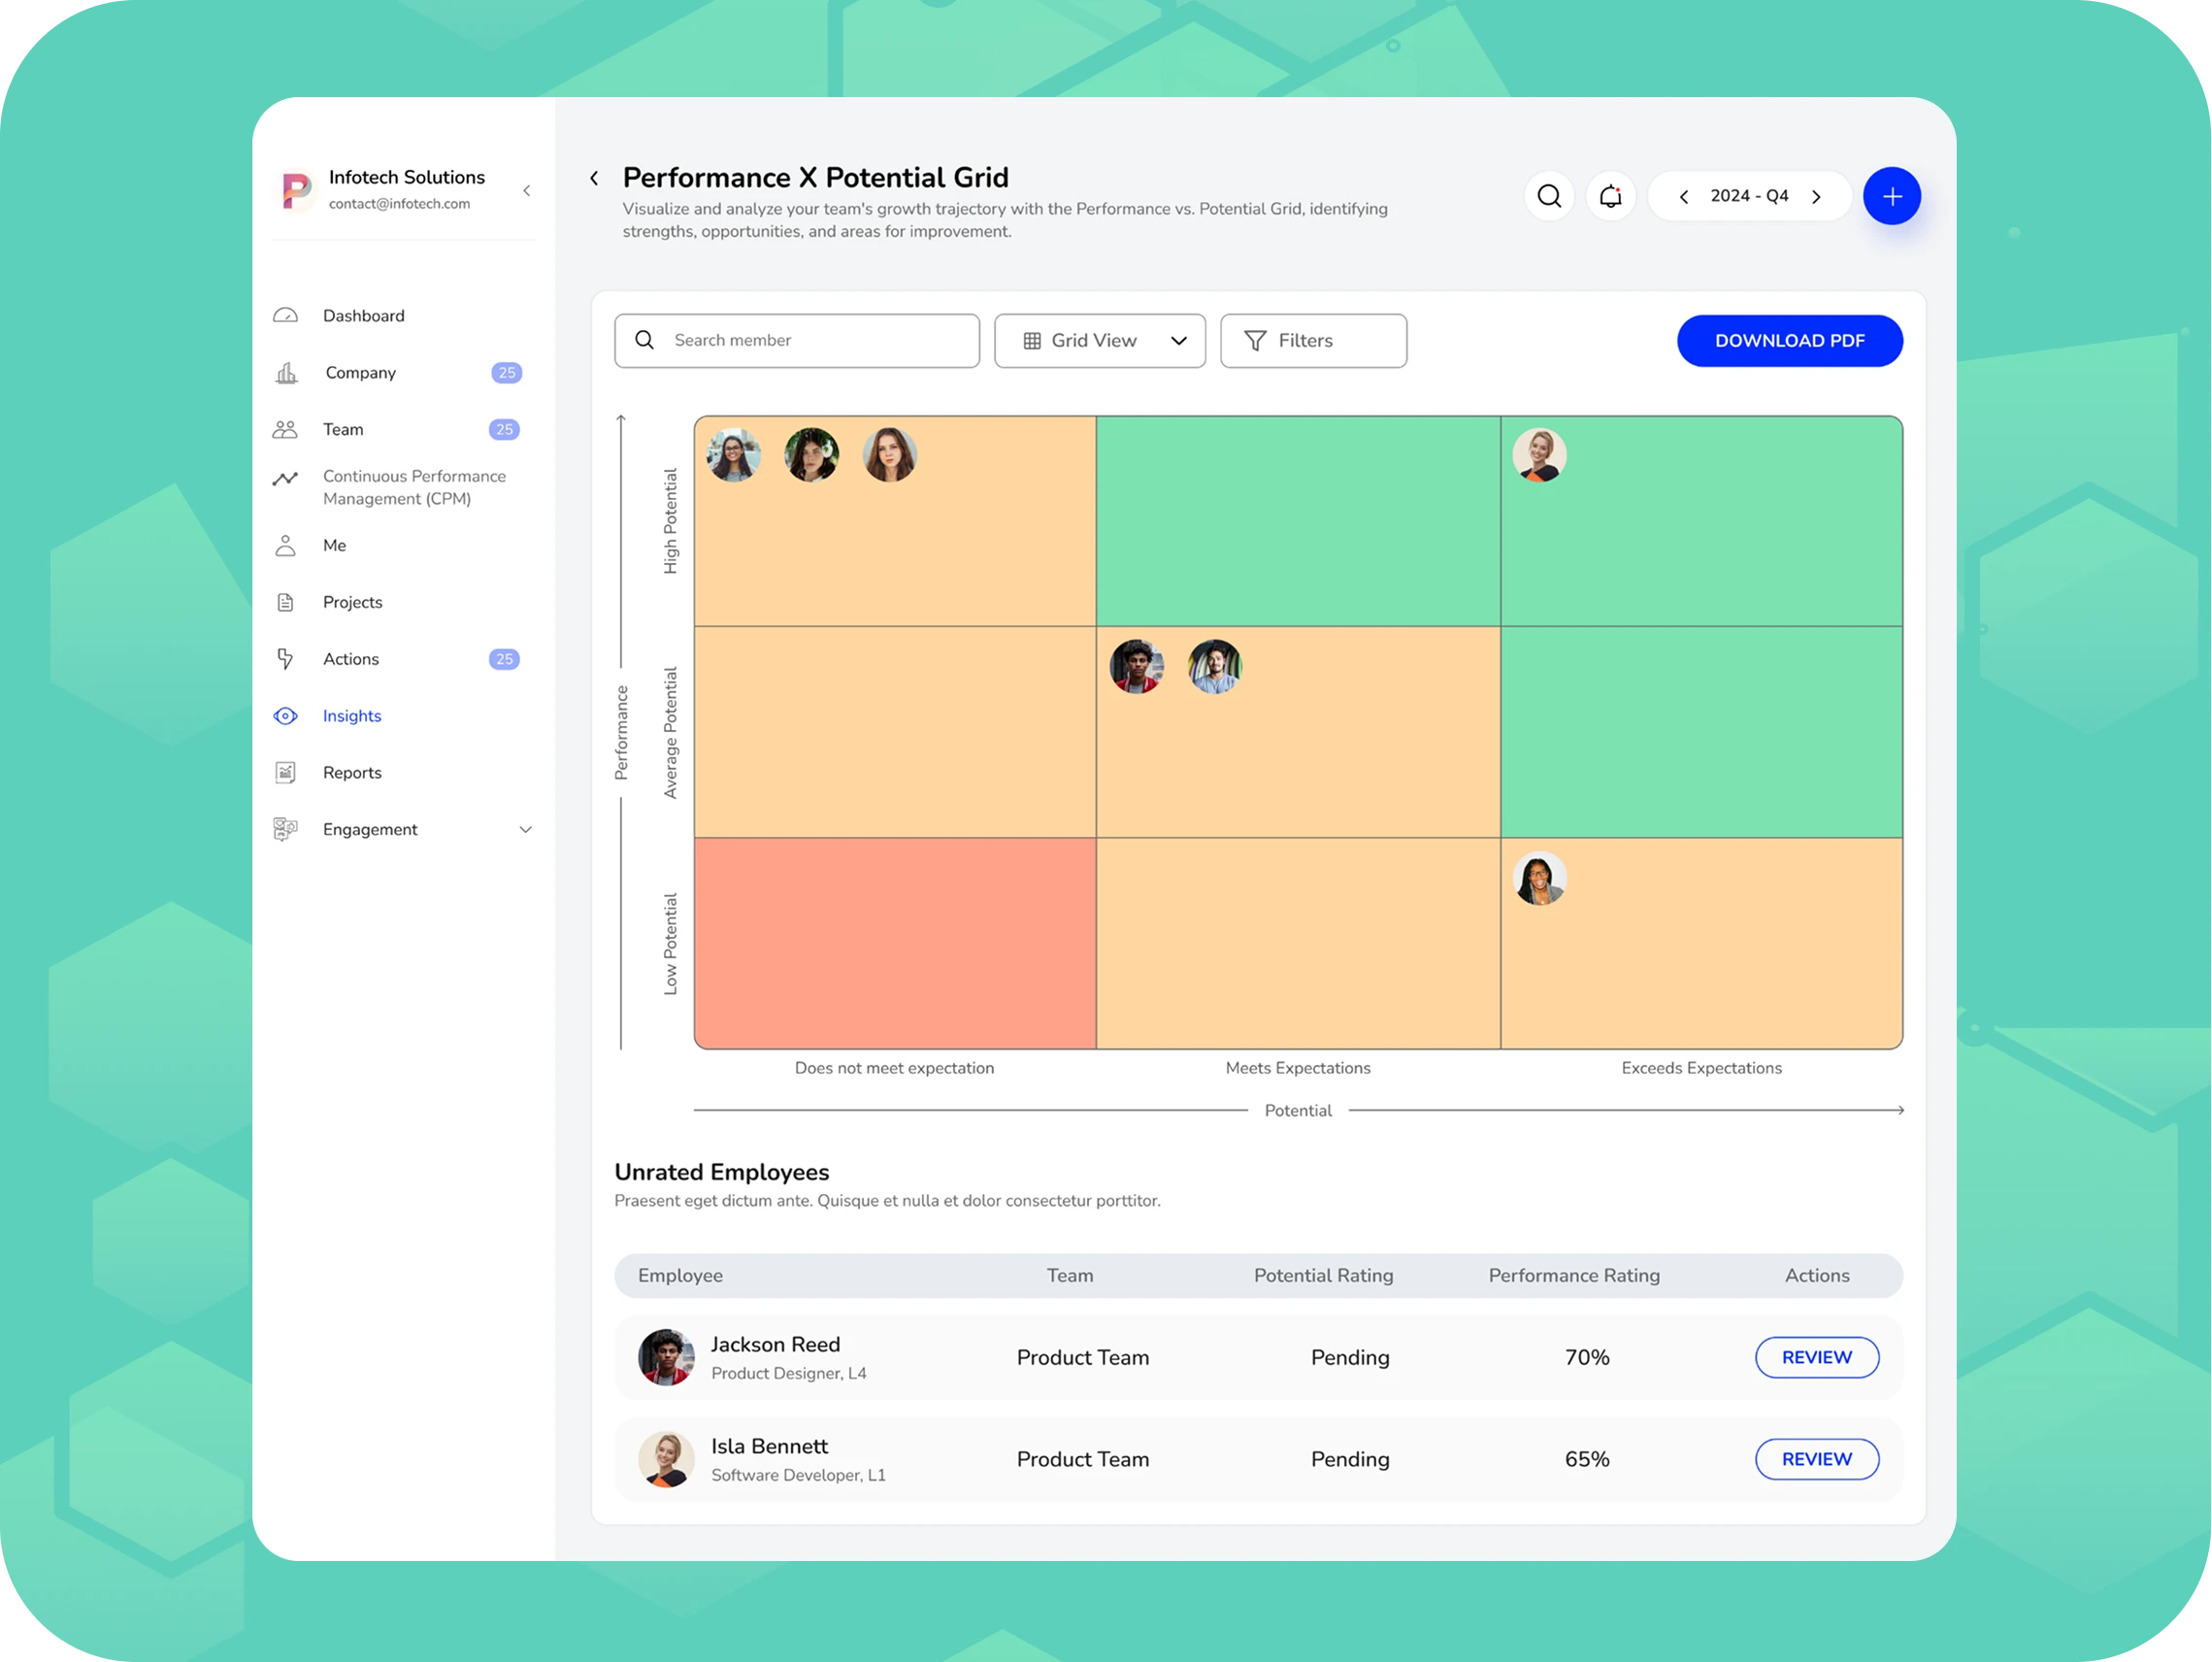Viewport: 2212px width, 1662px height.
Task: Navigate to Team menu item
Action: (343, 430)
